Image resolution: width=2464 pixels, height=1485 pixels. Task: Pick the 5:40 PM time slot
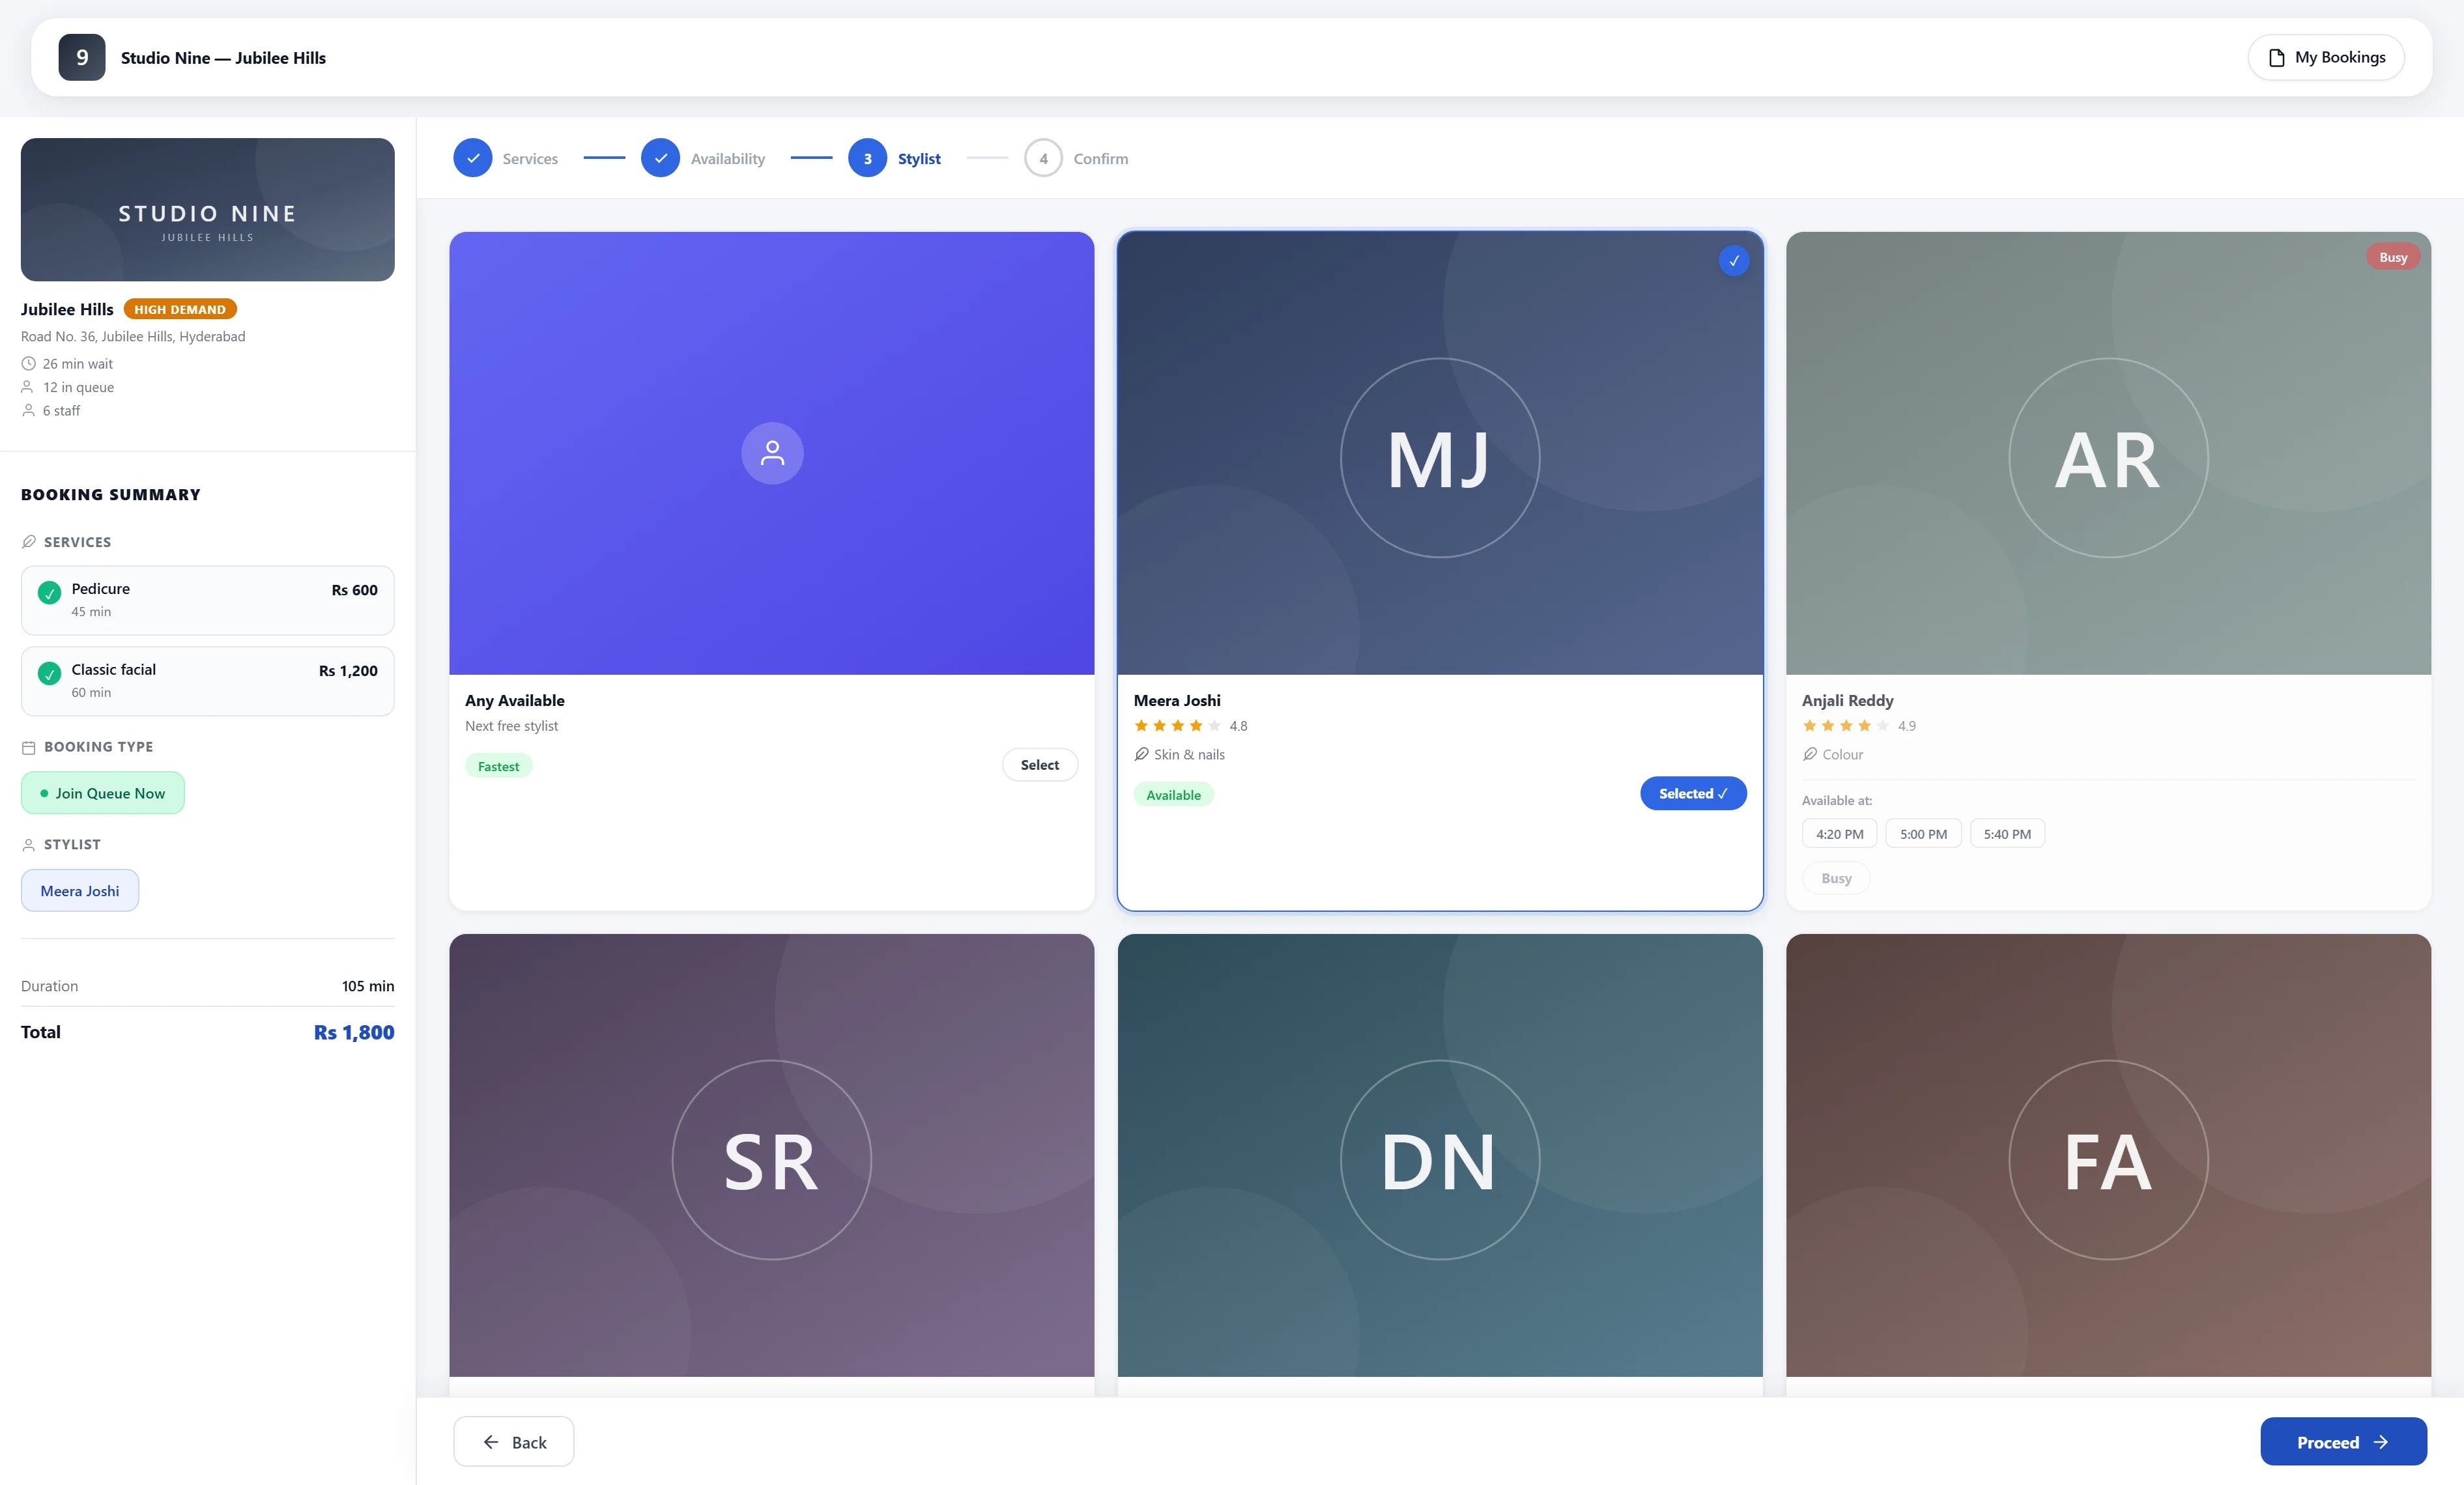point(2007,834)
